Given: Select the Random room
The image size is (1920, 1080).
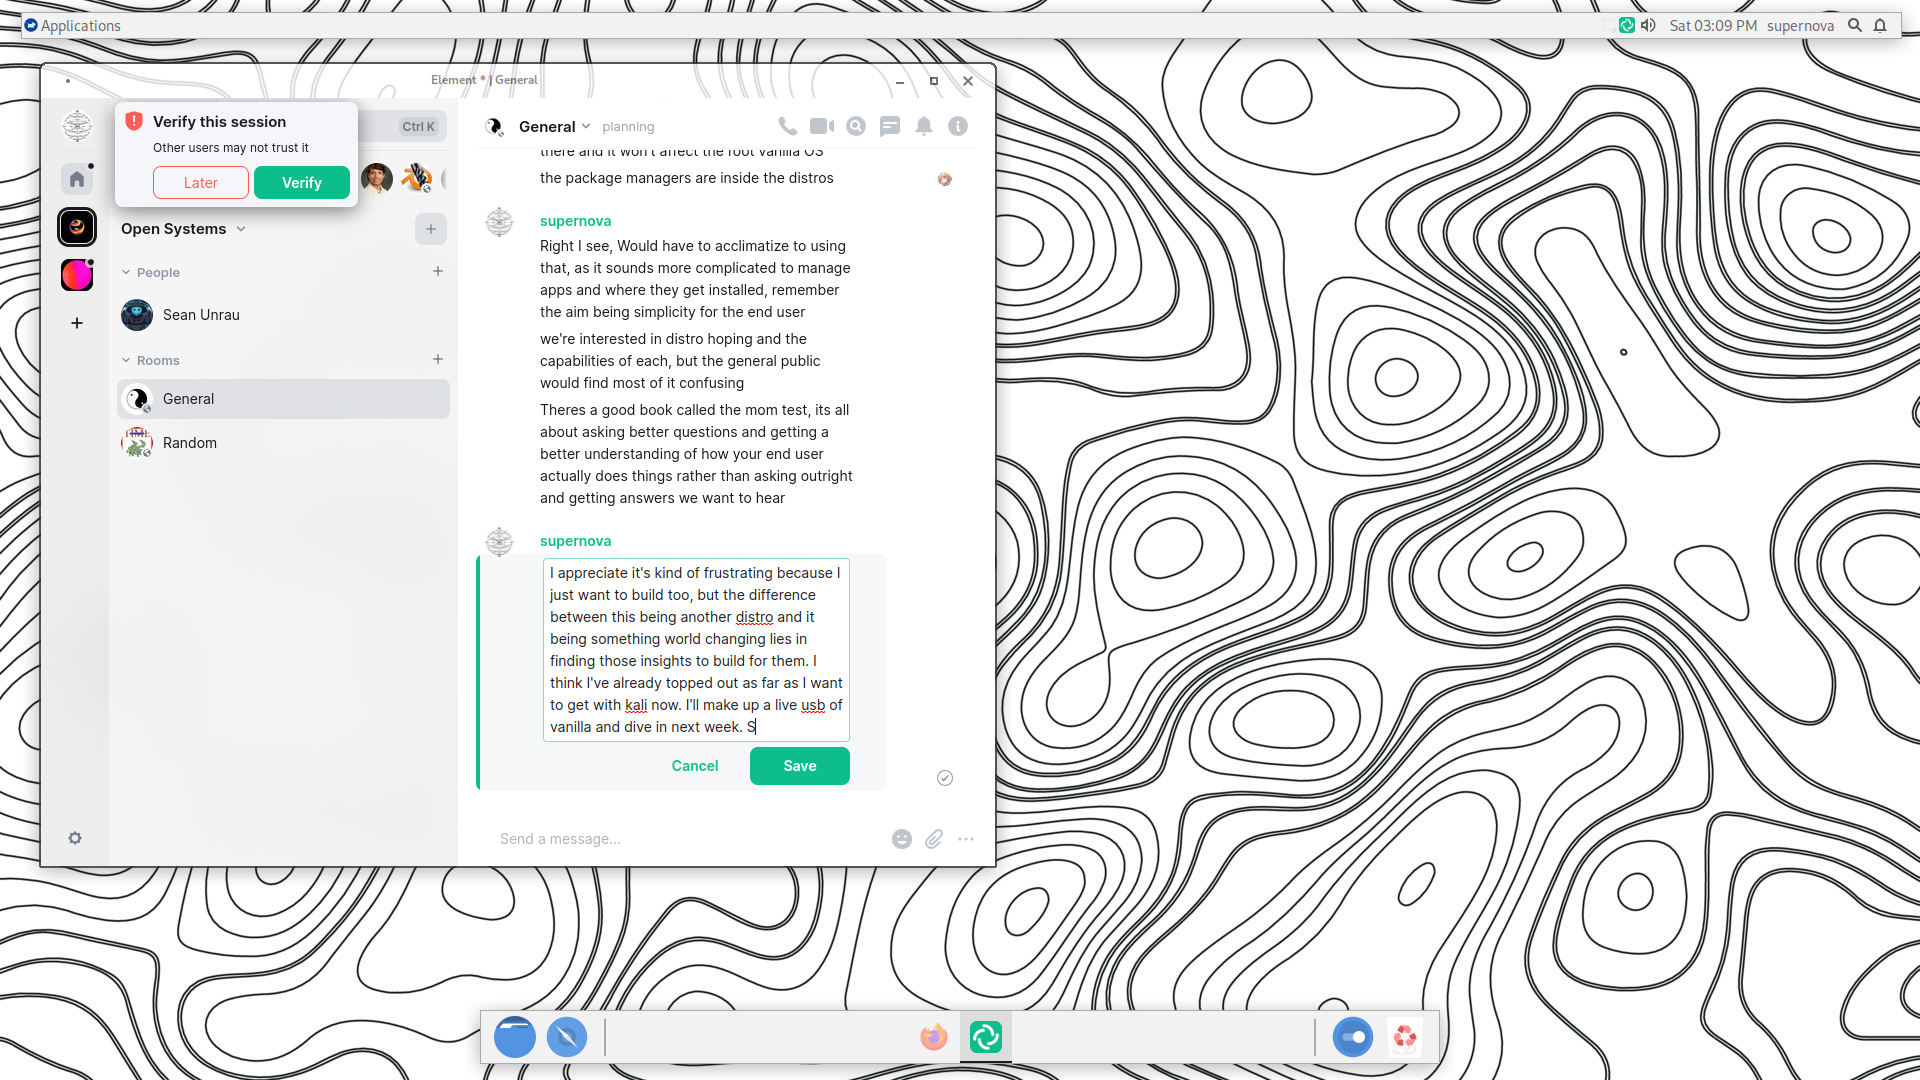Looking at the screenshot, I should click(x=190, y=443).
